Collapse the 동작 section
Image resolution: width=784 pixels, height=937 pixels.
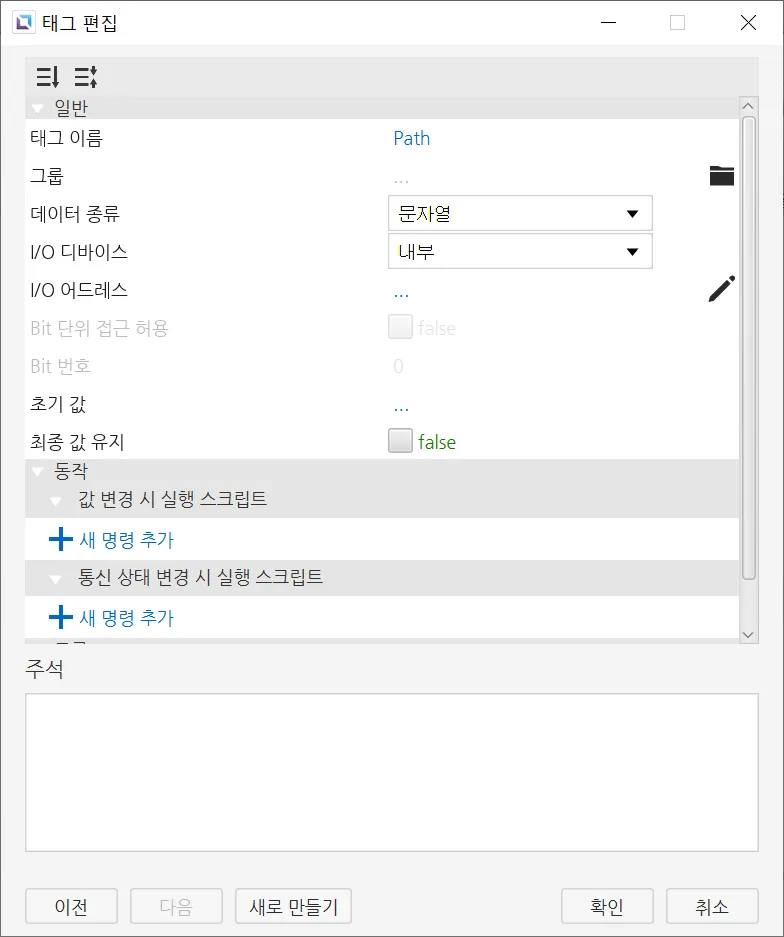point(38,471)
